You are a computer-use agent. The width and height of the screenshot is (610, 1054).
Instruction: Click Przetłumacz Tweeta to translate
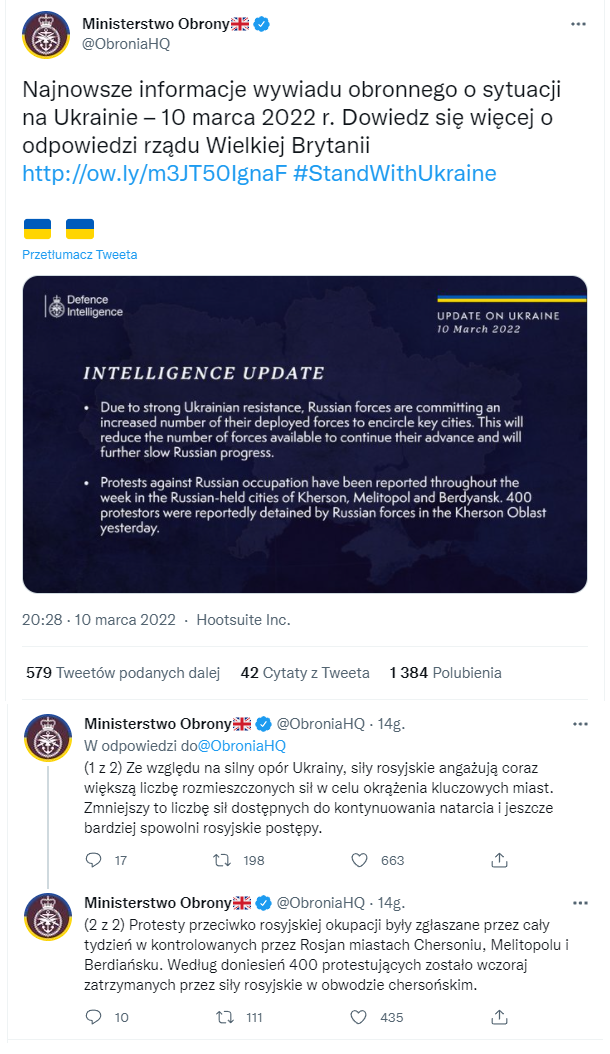coord(80,255)
